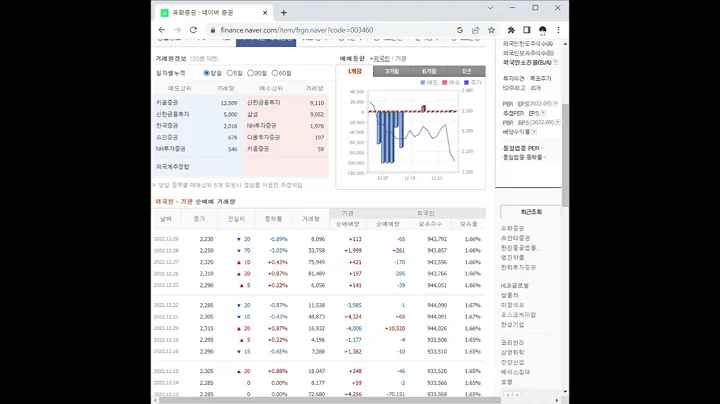720x404 pixels.
Task: Click the 33,758 volume on 2022.12.28
Action: pos(316,251)
